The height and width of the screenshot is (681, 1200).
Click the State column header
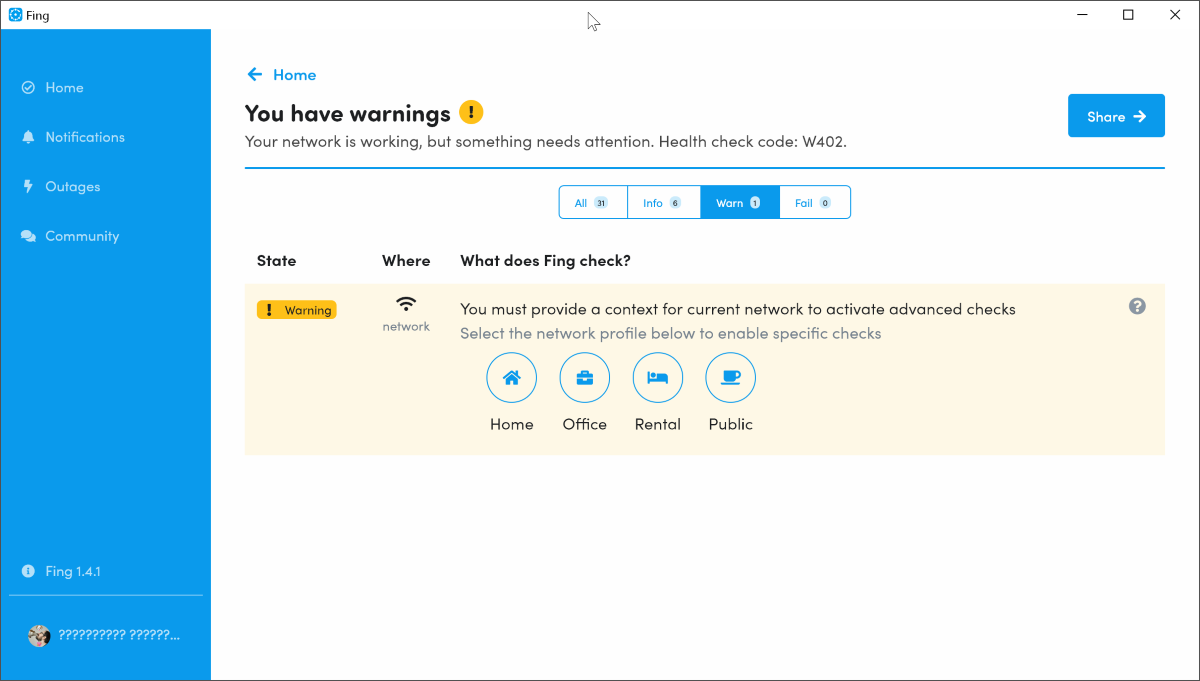coord(277,261)
